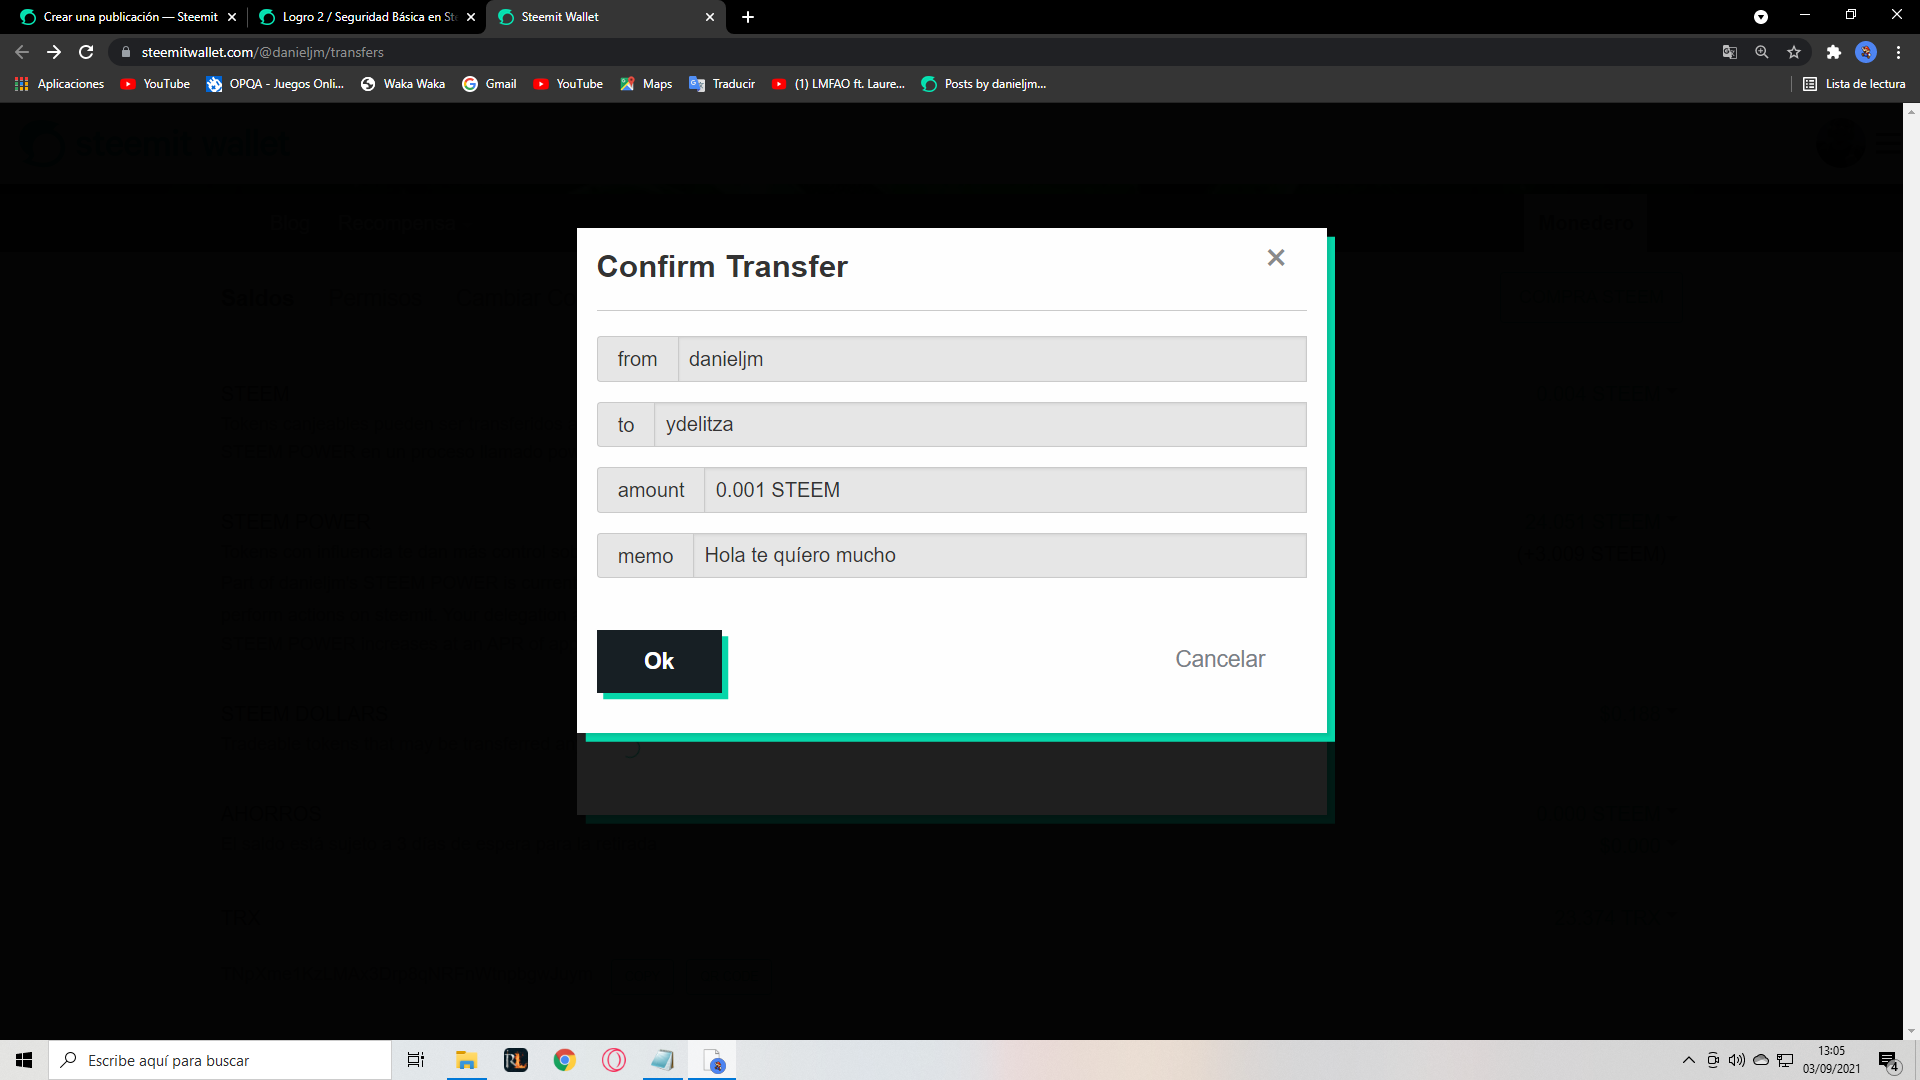Click the Cancelar link
The image size is (1920, 1080).
[1219, 659]
